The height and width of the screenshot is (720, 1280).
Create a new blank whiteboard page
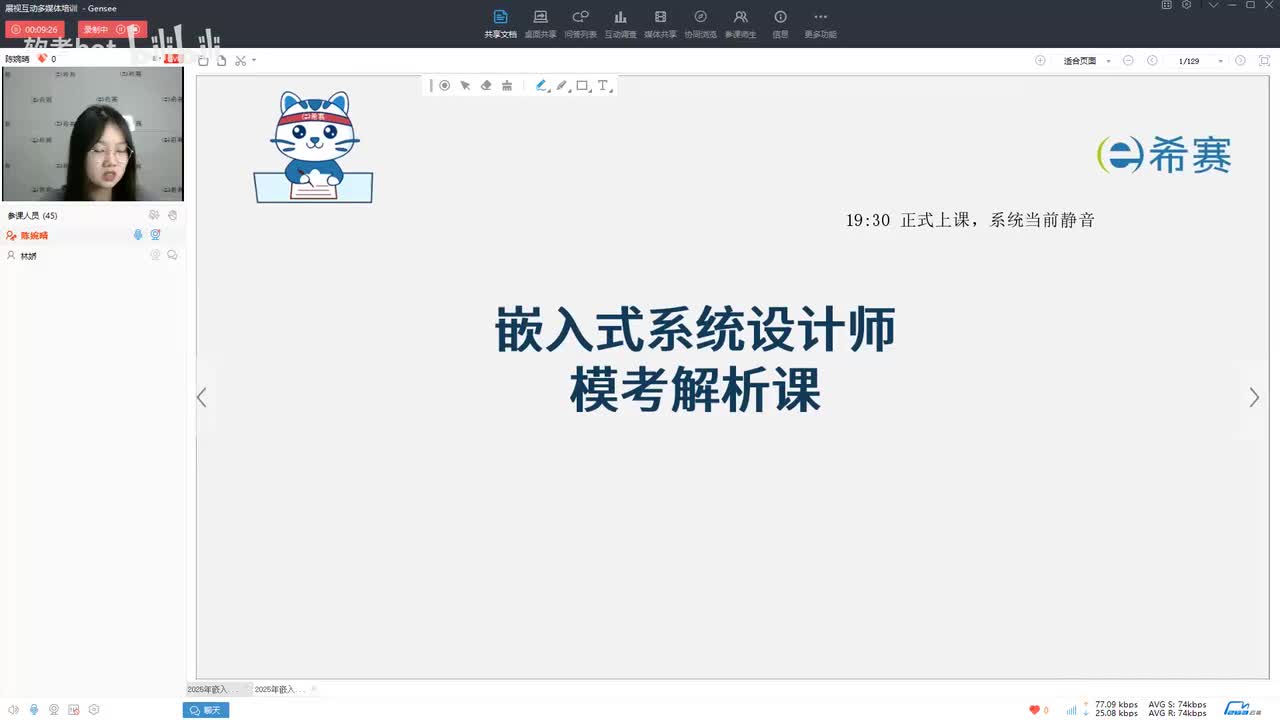(221, 61)
